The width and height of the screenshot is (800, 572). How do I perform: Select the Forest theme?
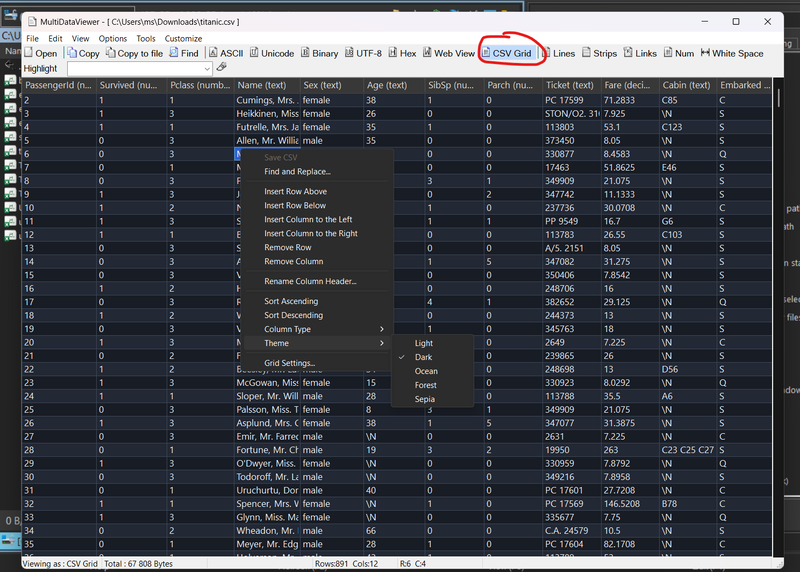pos(432,385)
